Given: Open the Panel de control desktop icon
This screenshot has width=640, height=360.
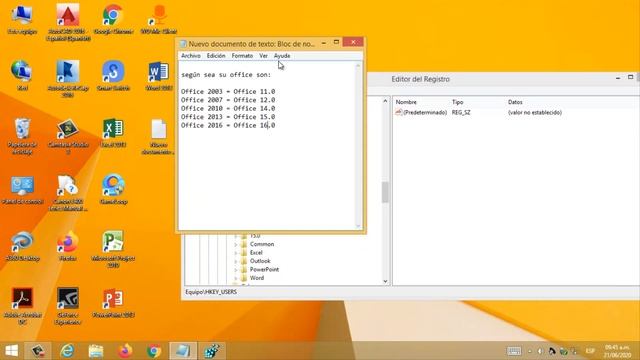Looking at the screenshot, I should pos(22,189).
